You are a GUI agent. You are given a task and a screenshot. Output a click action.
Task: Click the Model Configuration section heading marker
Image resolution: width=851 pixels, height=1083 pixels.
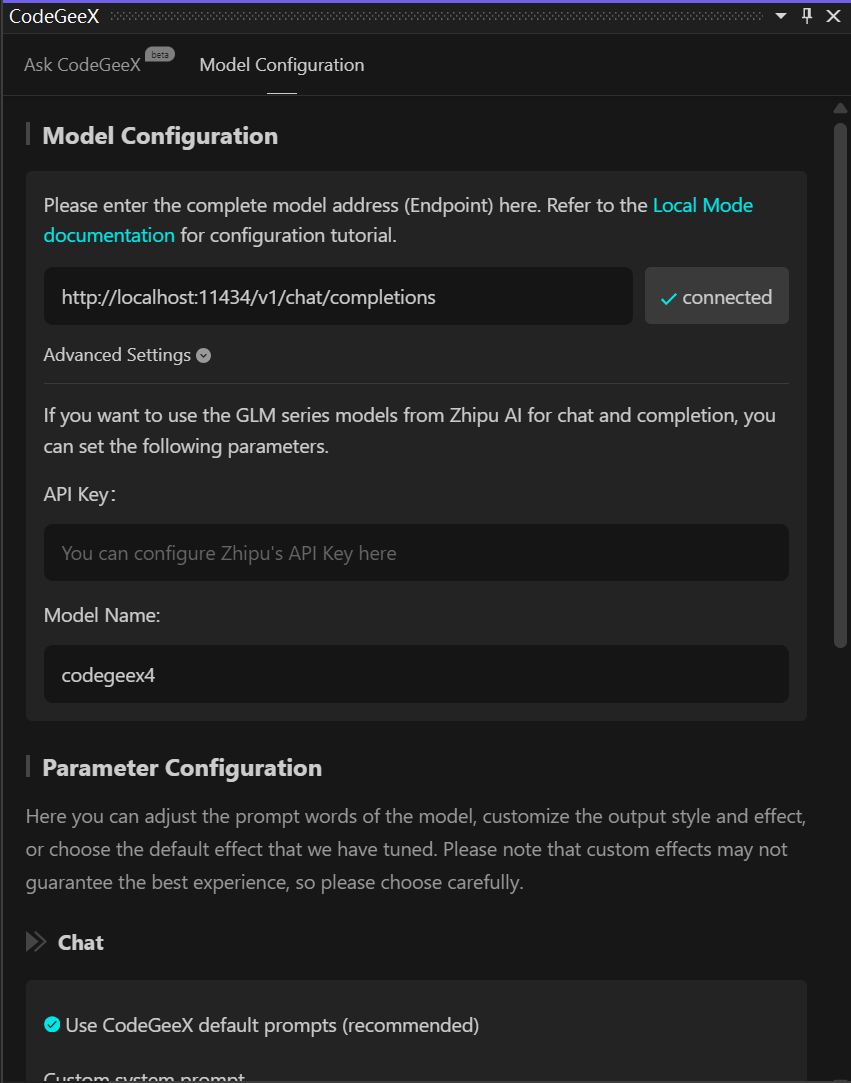(x=28, y=134)
